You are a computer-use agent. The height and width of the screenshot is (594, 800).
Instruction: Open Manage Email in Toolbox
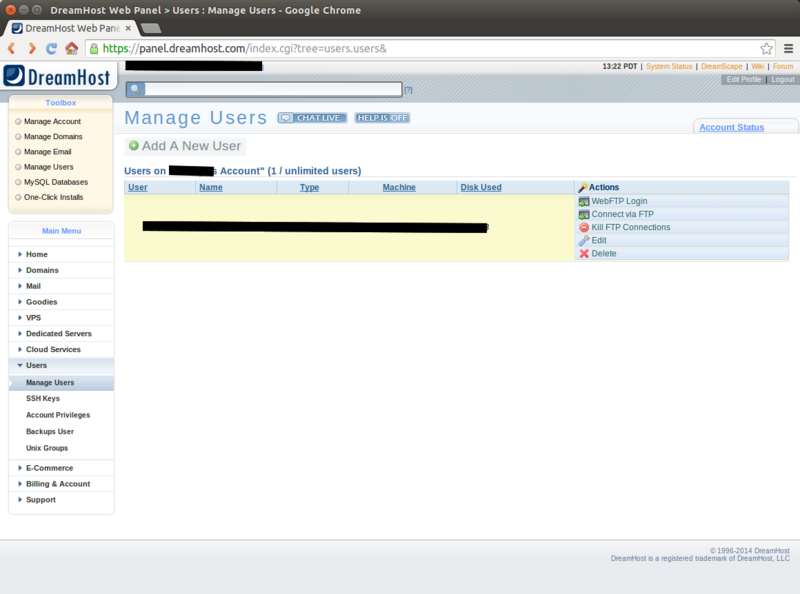click(47, 152)
